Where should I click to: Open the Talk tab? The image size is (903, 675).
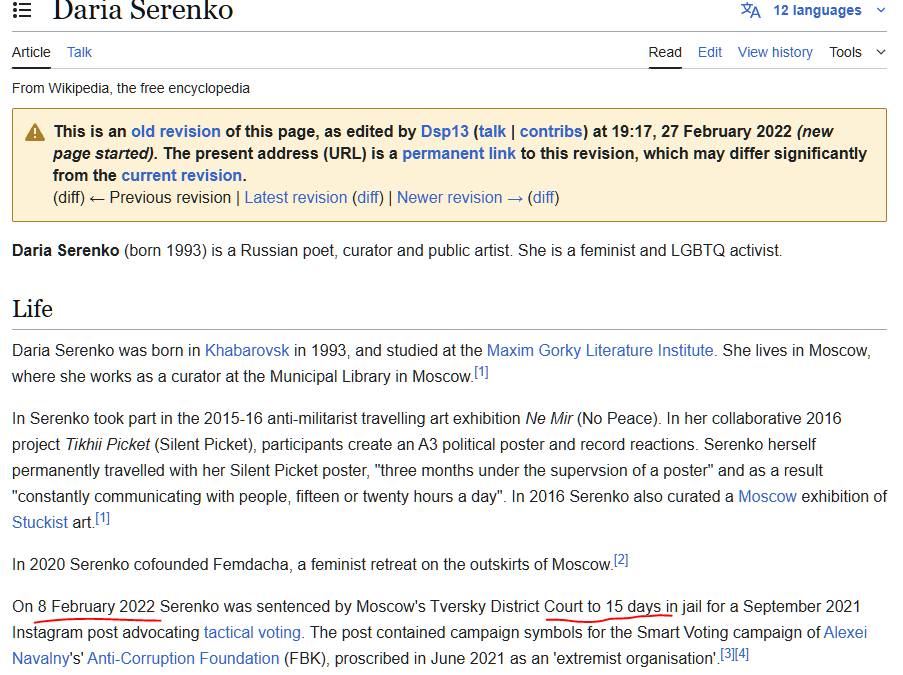(x=79, y=52)
